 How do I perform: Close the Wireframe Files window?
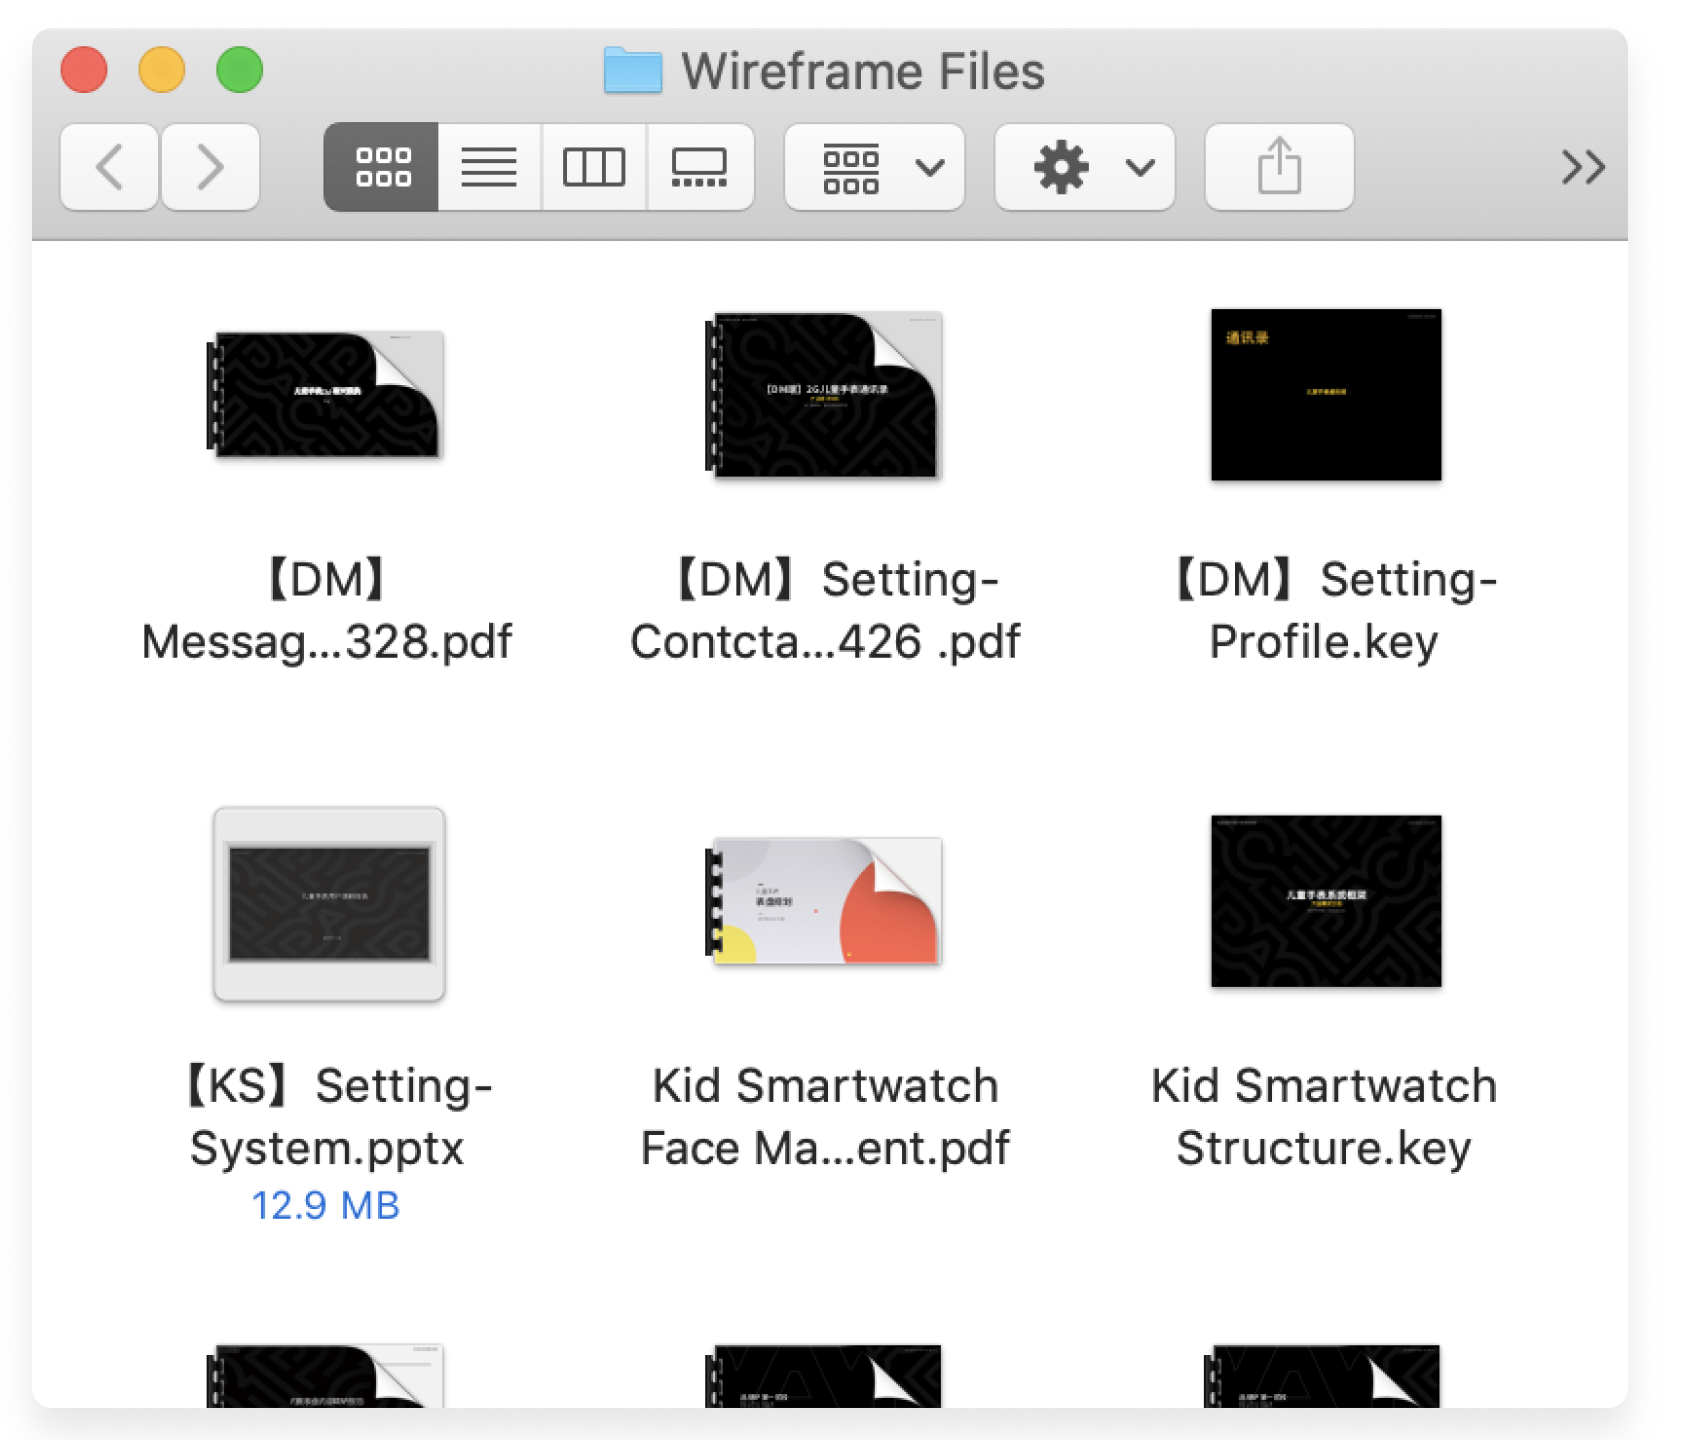coord(84,70)
